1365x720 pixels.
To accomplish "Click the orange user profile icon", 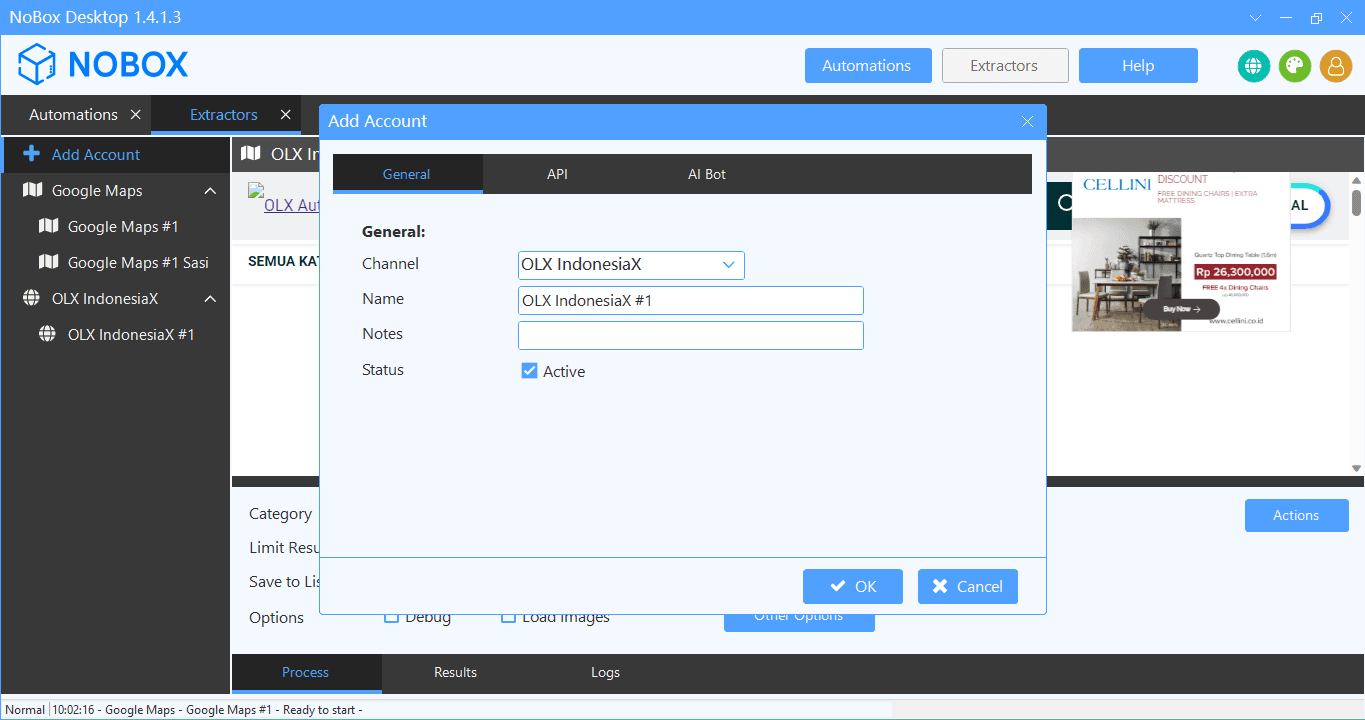I will click(x=1335, y=66).
